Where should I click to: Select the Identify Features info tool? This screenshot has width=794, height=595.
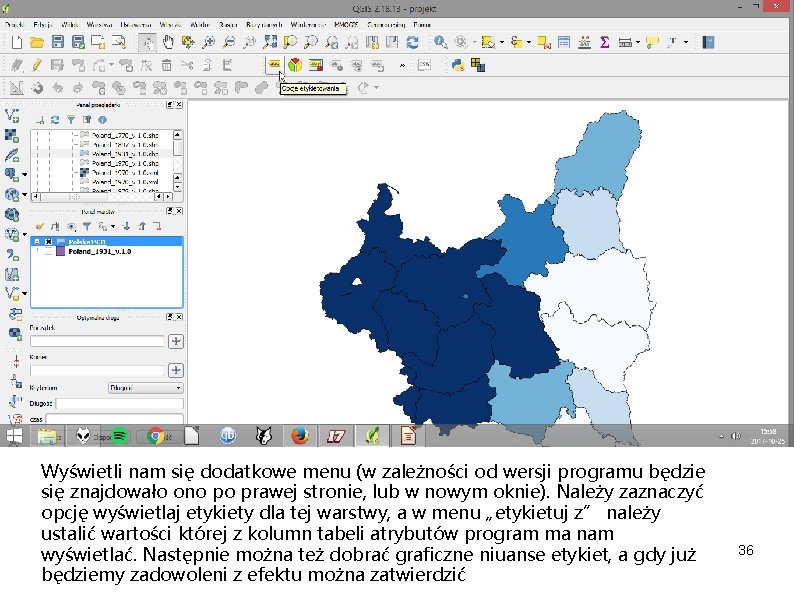pyautogui.click(x=440, y=43)
